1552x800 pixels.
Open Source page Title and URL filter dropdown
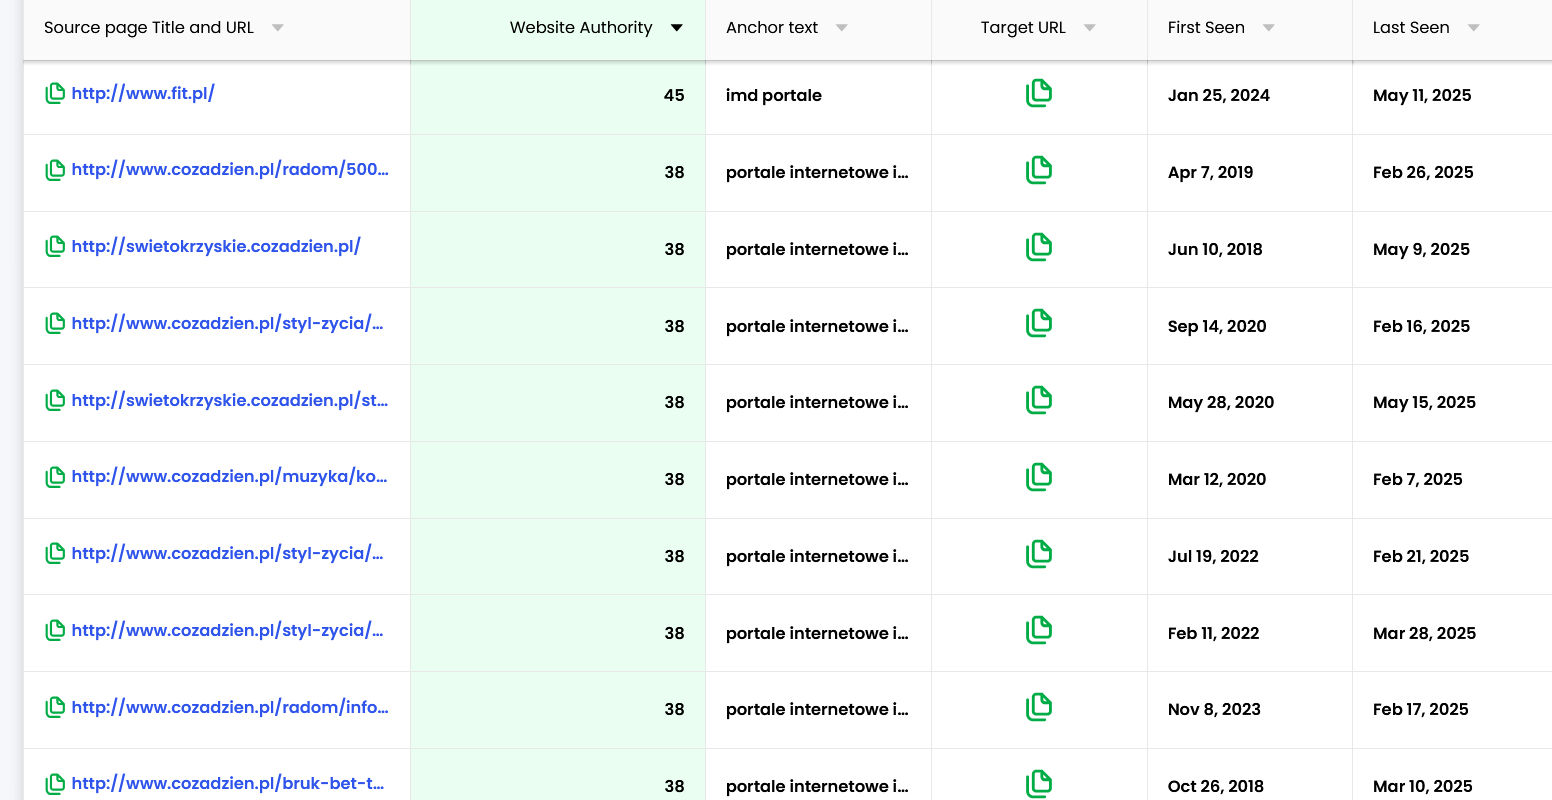(278, 28)
